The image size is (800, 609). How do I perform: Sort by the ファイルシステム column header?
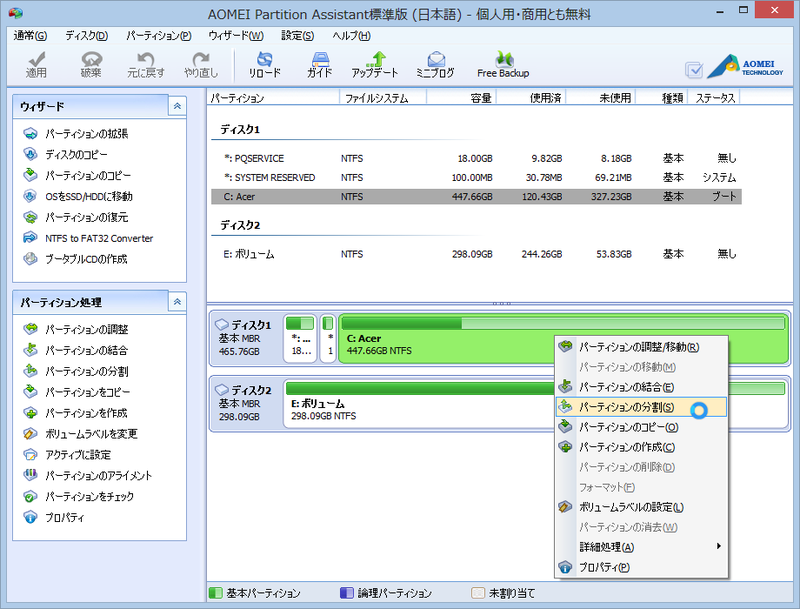coord(383,97)
